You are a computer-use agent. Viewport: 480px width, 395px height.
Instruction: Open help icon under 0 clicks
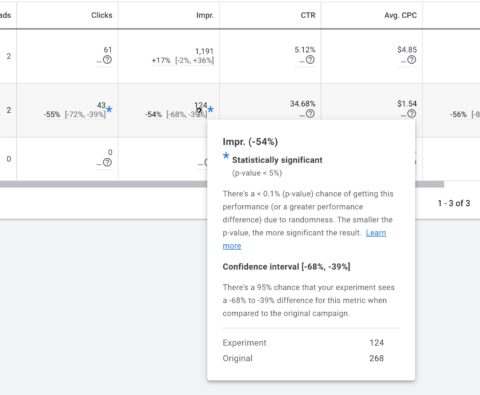(x=107, y=163)
